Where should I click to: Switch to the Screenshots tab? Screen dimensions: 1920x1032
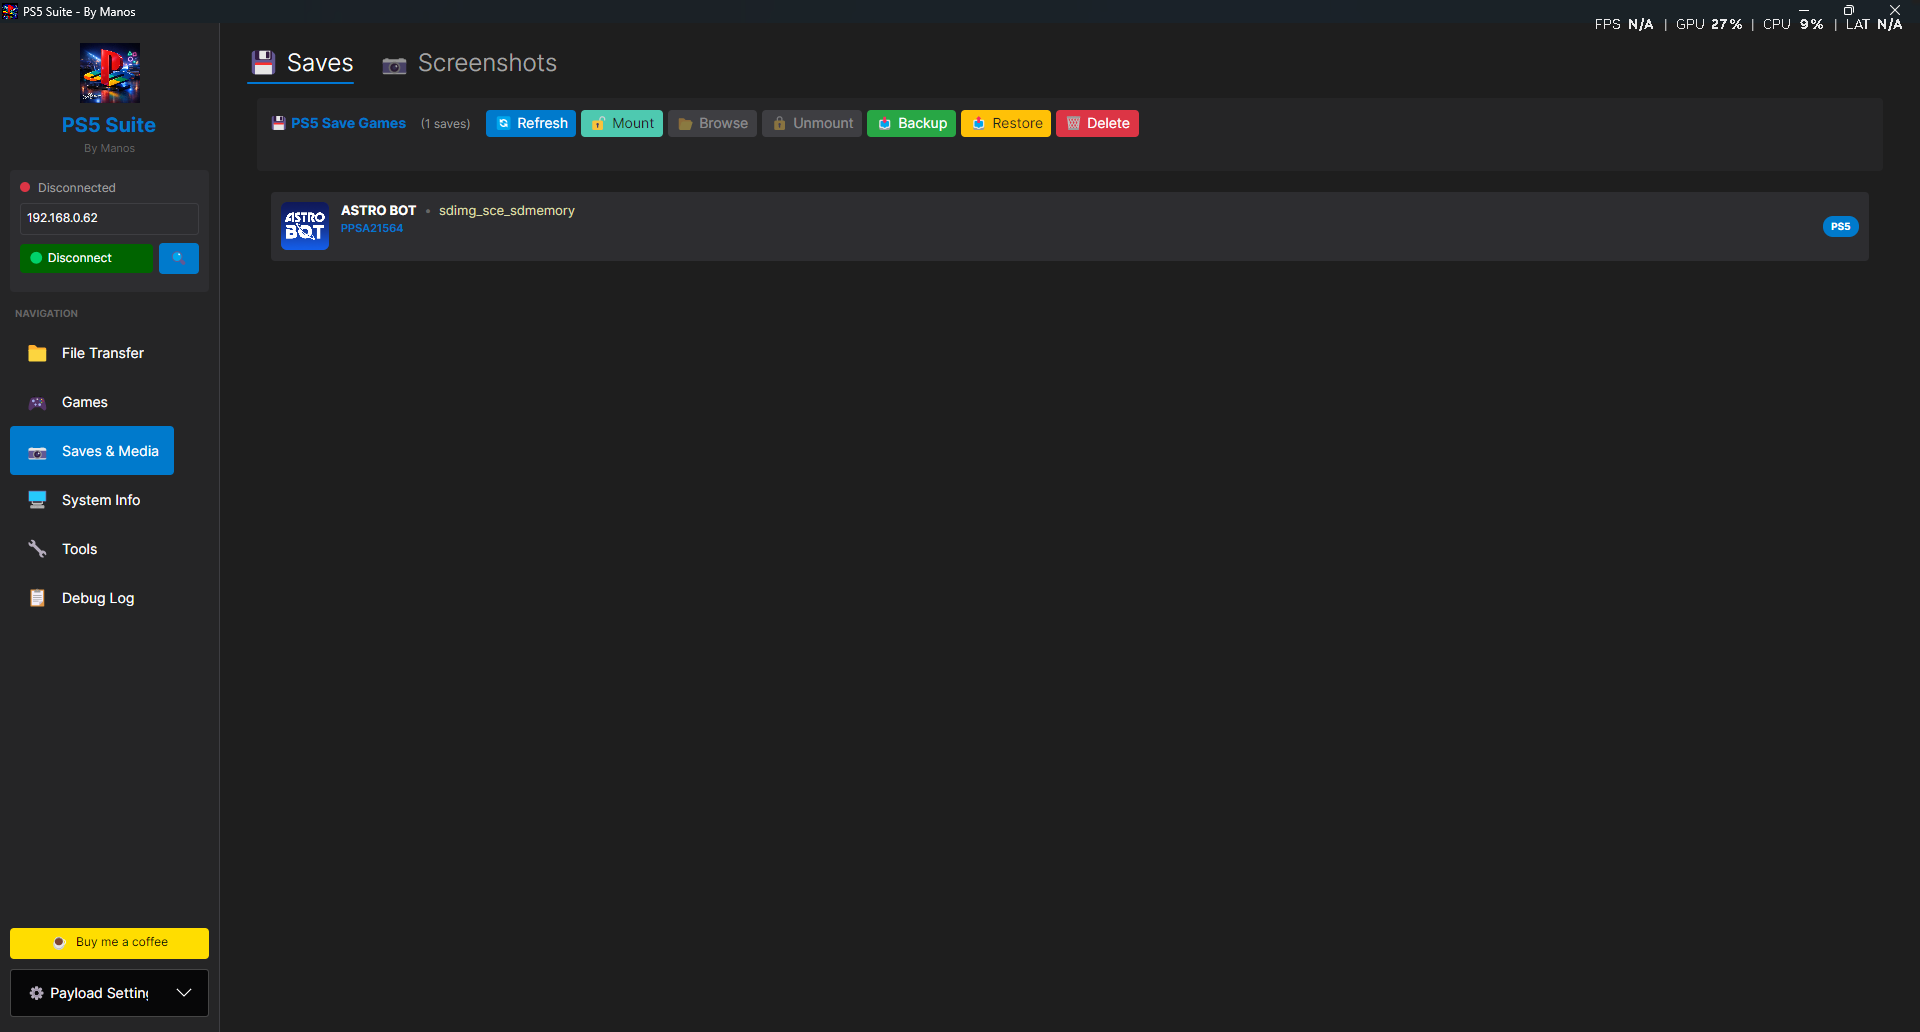tap(469, 63)
